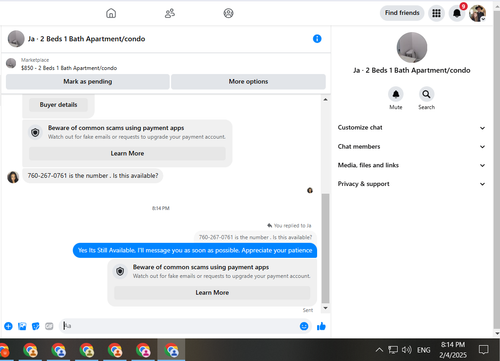Click the quoted reply preview '760-267-0761 is the number'
This screenshot has height=361, width=500.
coord(255,237)
